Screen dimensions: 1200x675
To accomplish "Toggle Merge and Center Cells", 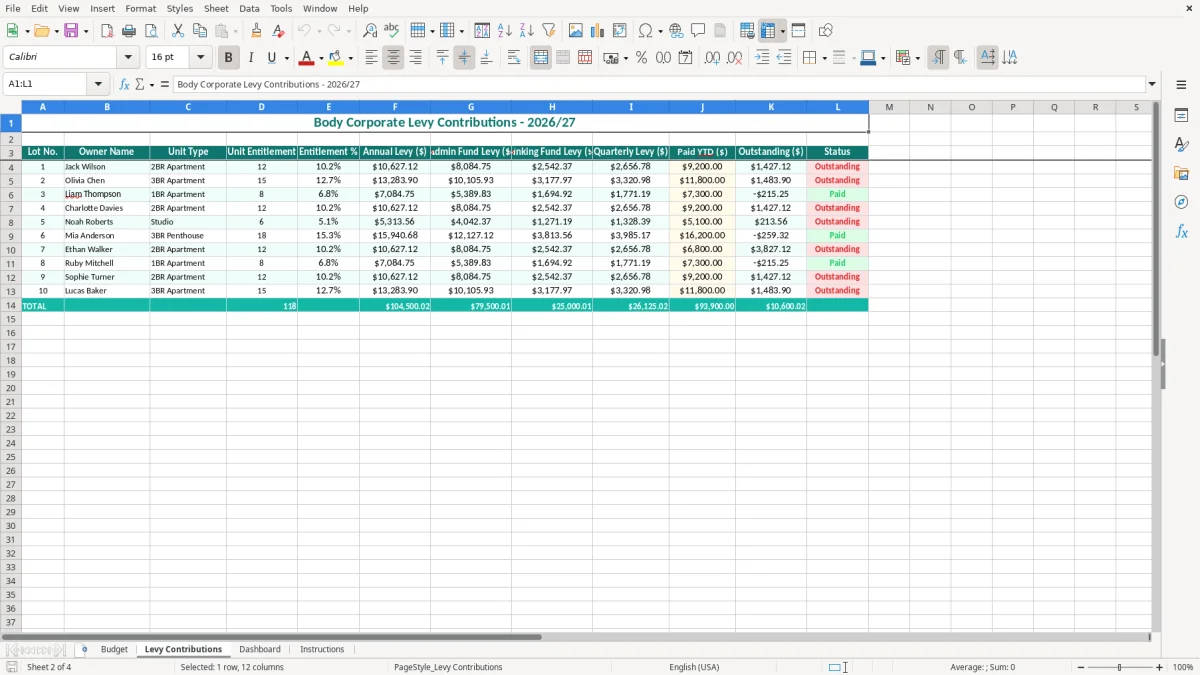I will click(541, 58).
